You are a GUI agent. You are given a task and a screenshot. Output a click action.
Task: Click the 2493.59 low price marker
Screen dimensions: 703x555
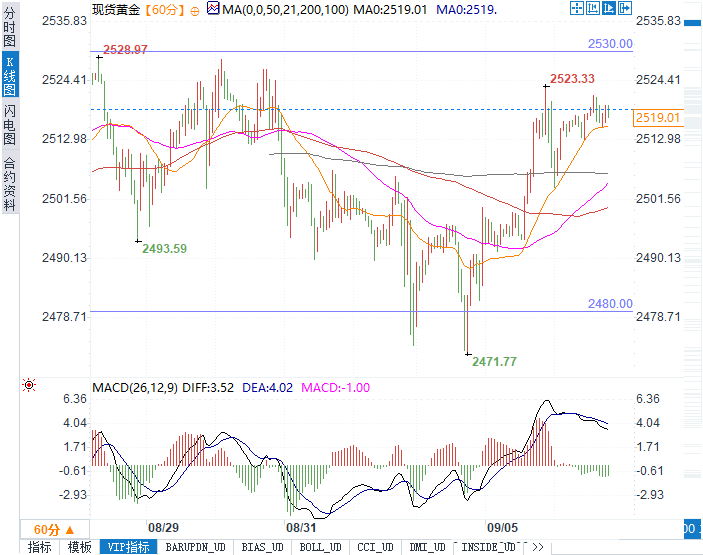(x=165, y=248)
